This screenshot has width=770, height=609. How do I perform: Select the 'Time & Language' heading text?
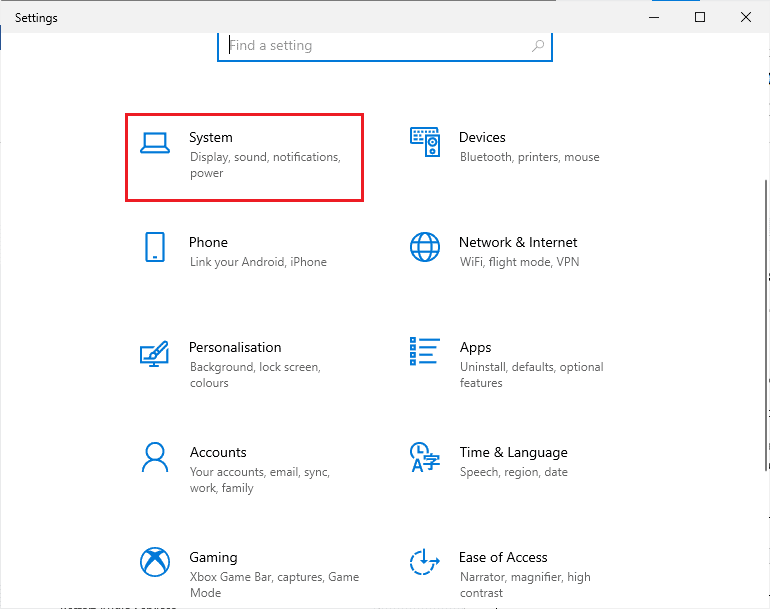tap(513, 452)
